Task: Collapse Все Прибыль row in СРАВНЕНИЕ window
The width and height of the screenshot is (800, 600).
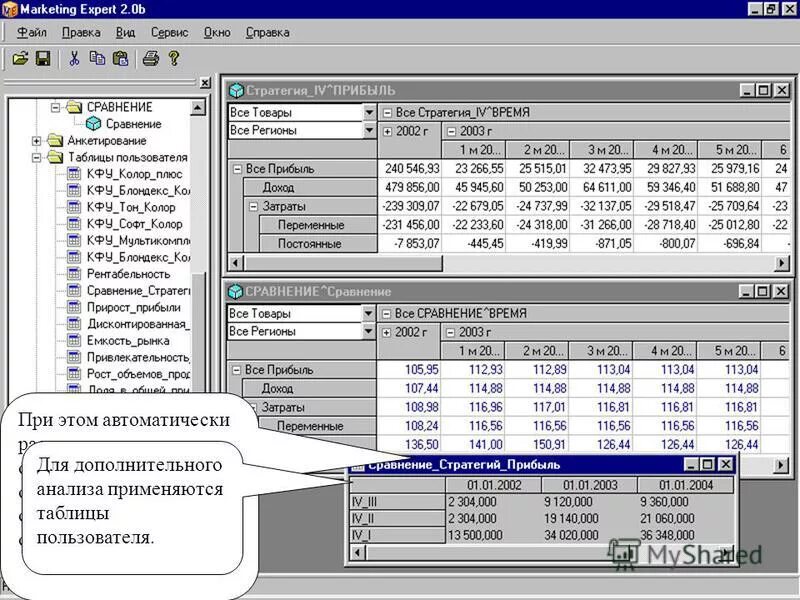Action: (236, 370)
